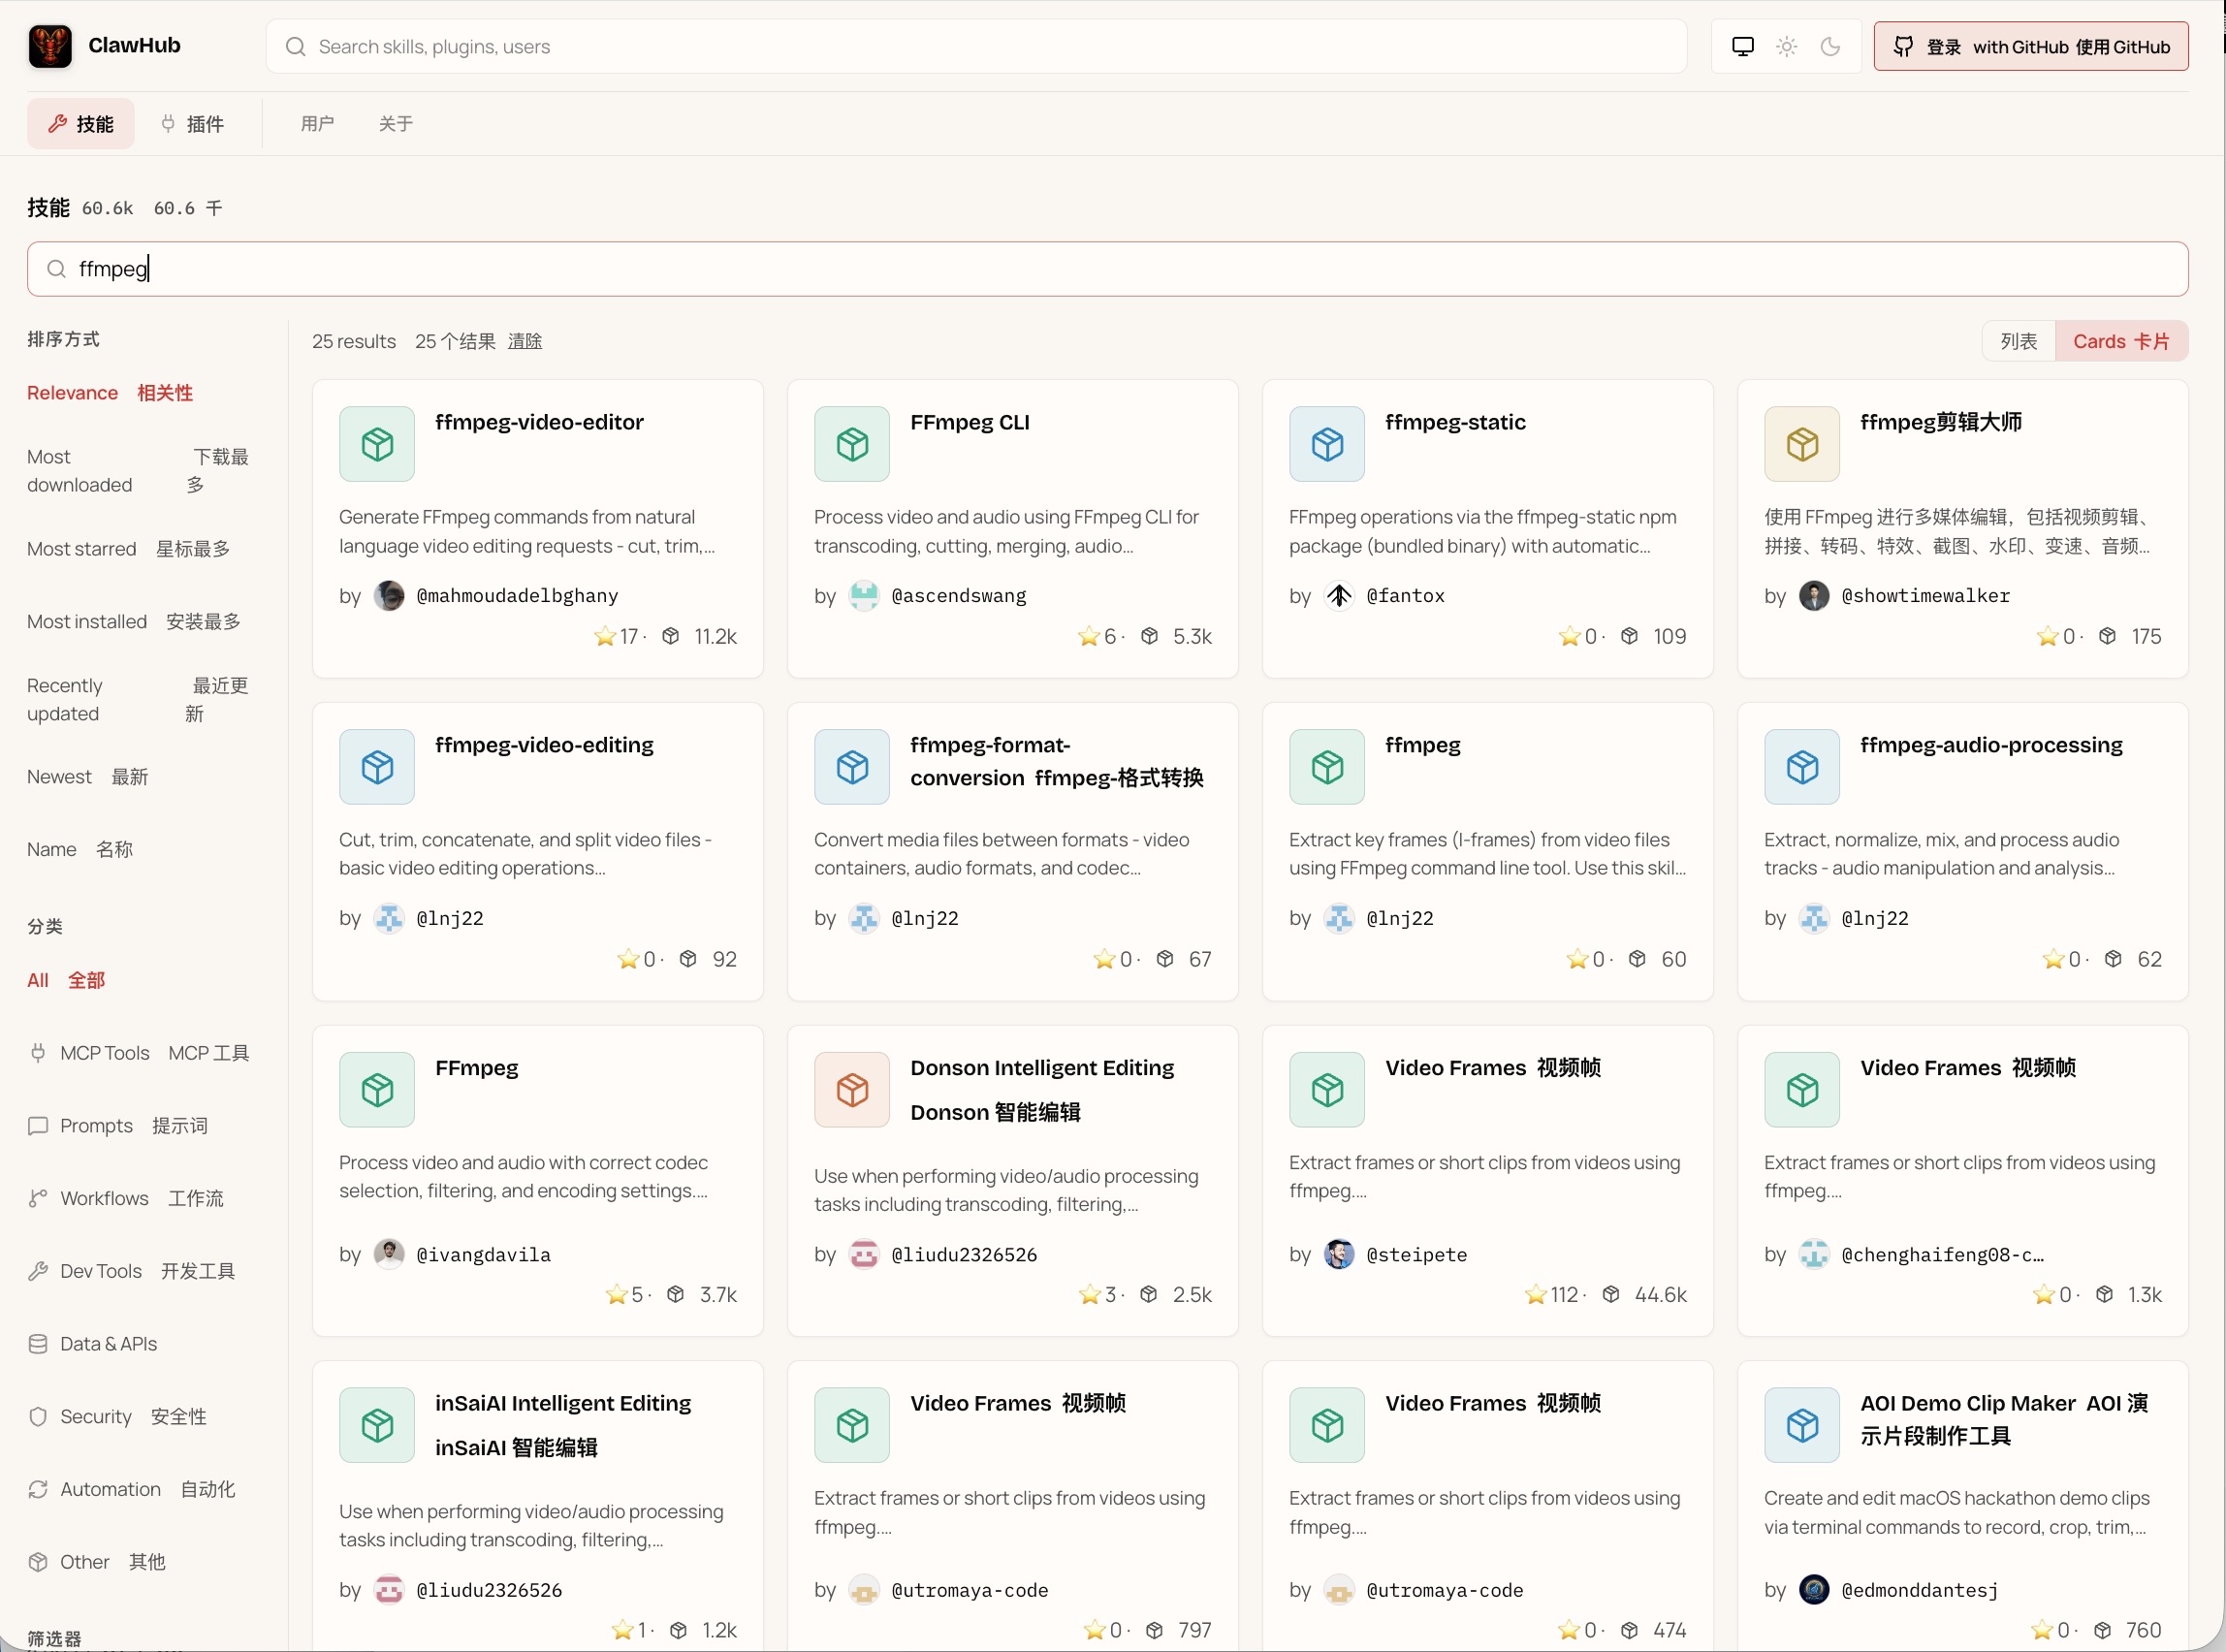Click @steipete's avatar
The width and height of the screenshot is (2226, 1652).
coord(1339,1254)
